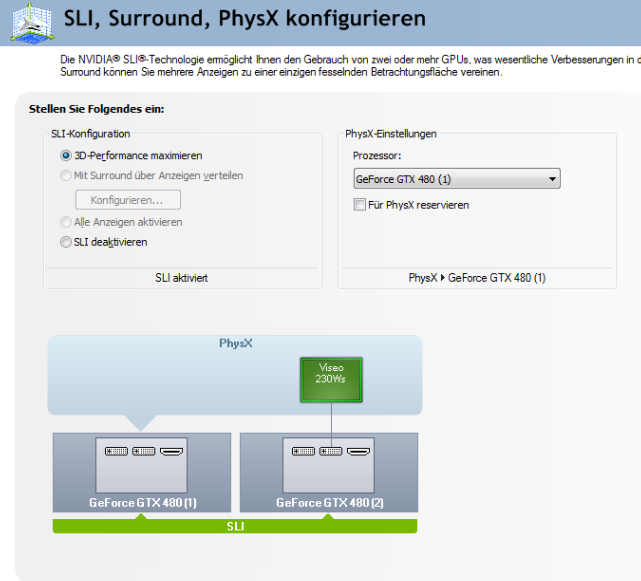The image size is (641, 581).
Task: Click the green SLI bridge bar
Action: tap(235, 526)
